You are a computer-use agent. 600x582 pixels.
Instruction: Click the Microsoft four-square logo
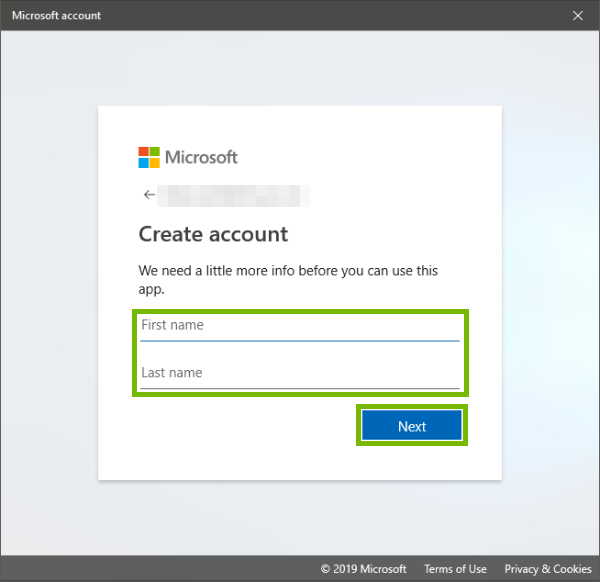pos(149,157)
